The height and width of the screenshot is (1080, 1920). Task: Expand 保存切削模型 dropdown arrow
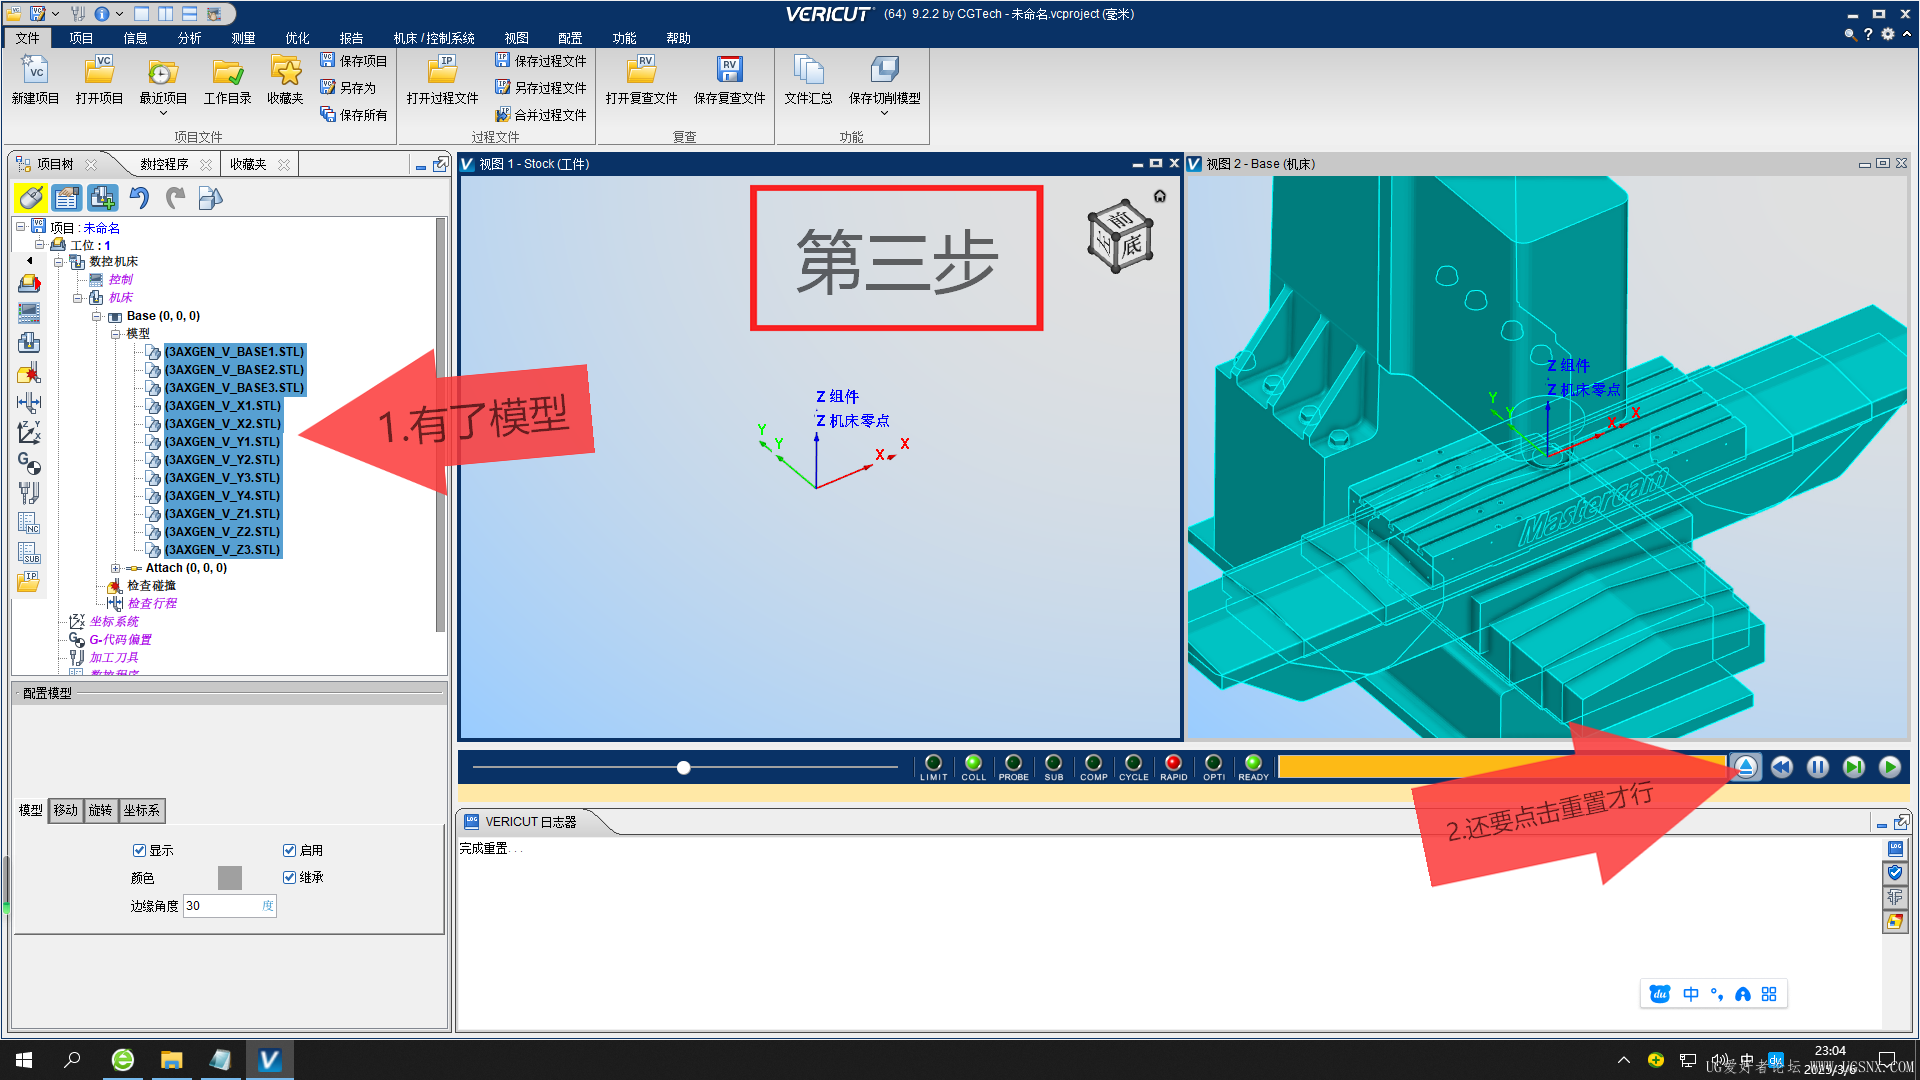[884, 113]
